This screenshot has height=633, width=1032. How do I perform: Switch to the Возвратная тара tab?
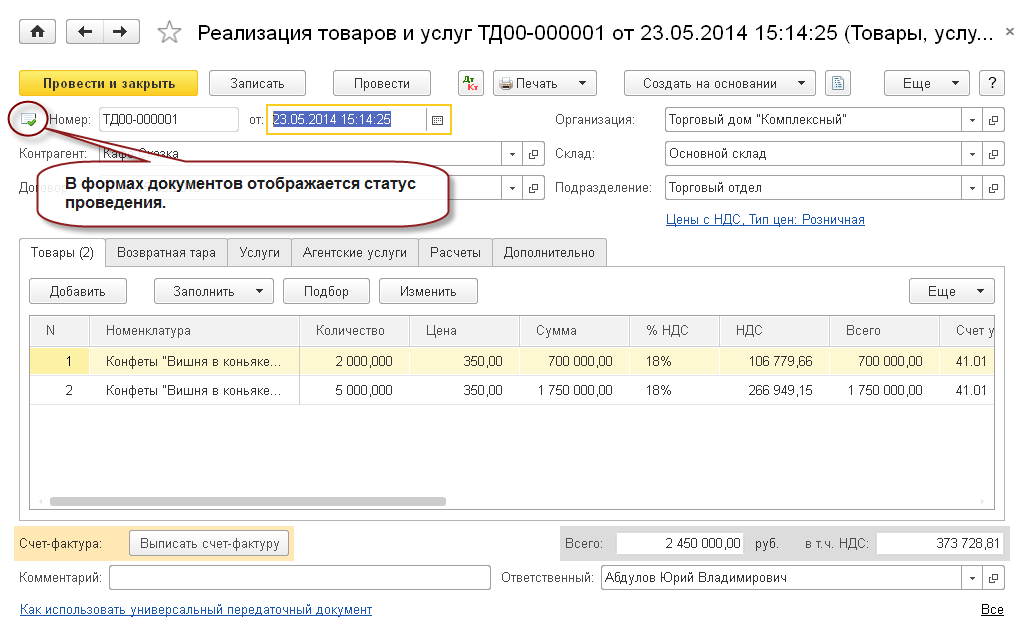(166, 253)
